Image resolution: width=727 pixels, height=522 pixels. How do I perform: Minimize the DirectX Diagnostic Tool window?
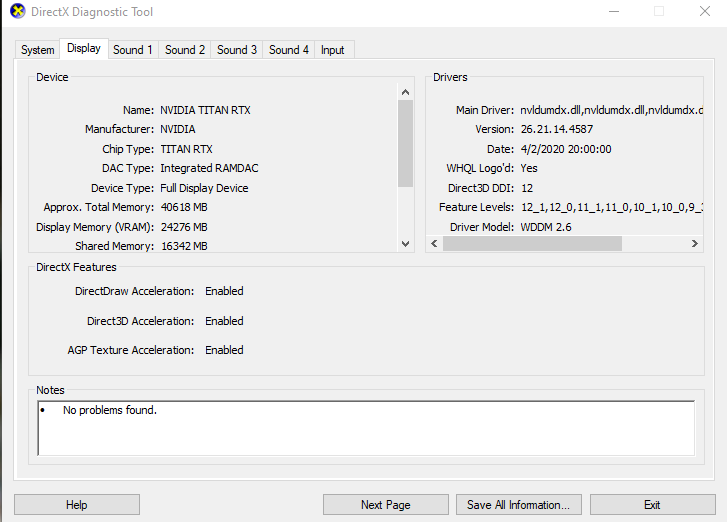pos(614,11)
